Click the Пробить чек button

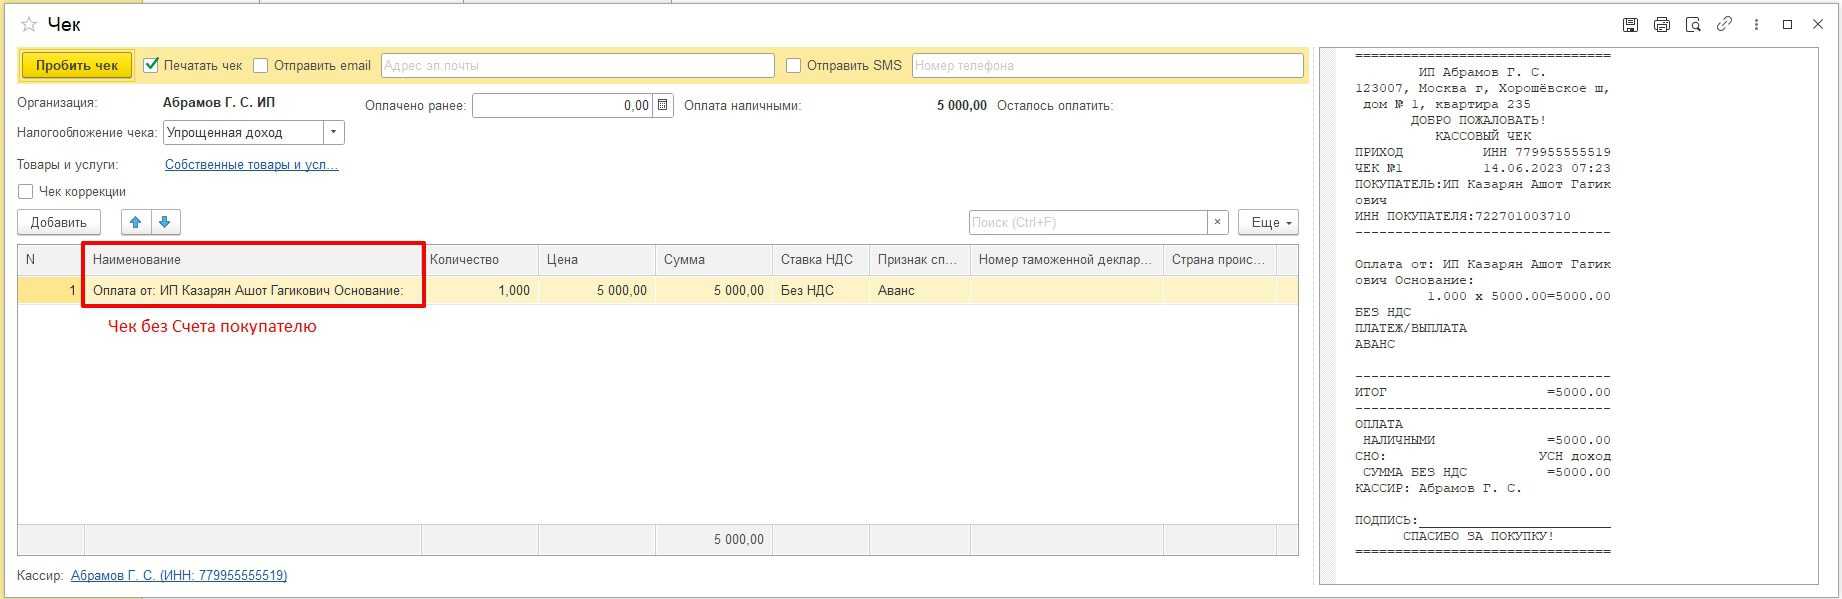77,65
